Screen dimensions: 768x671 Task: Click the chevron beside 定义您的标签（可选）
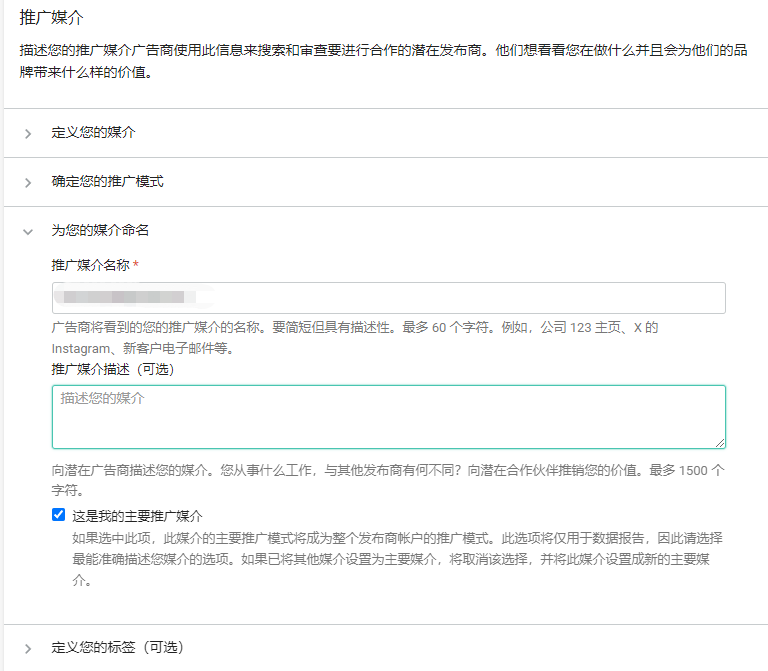pyautogui.click(x=28, y=648)
